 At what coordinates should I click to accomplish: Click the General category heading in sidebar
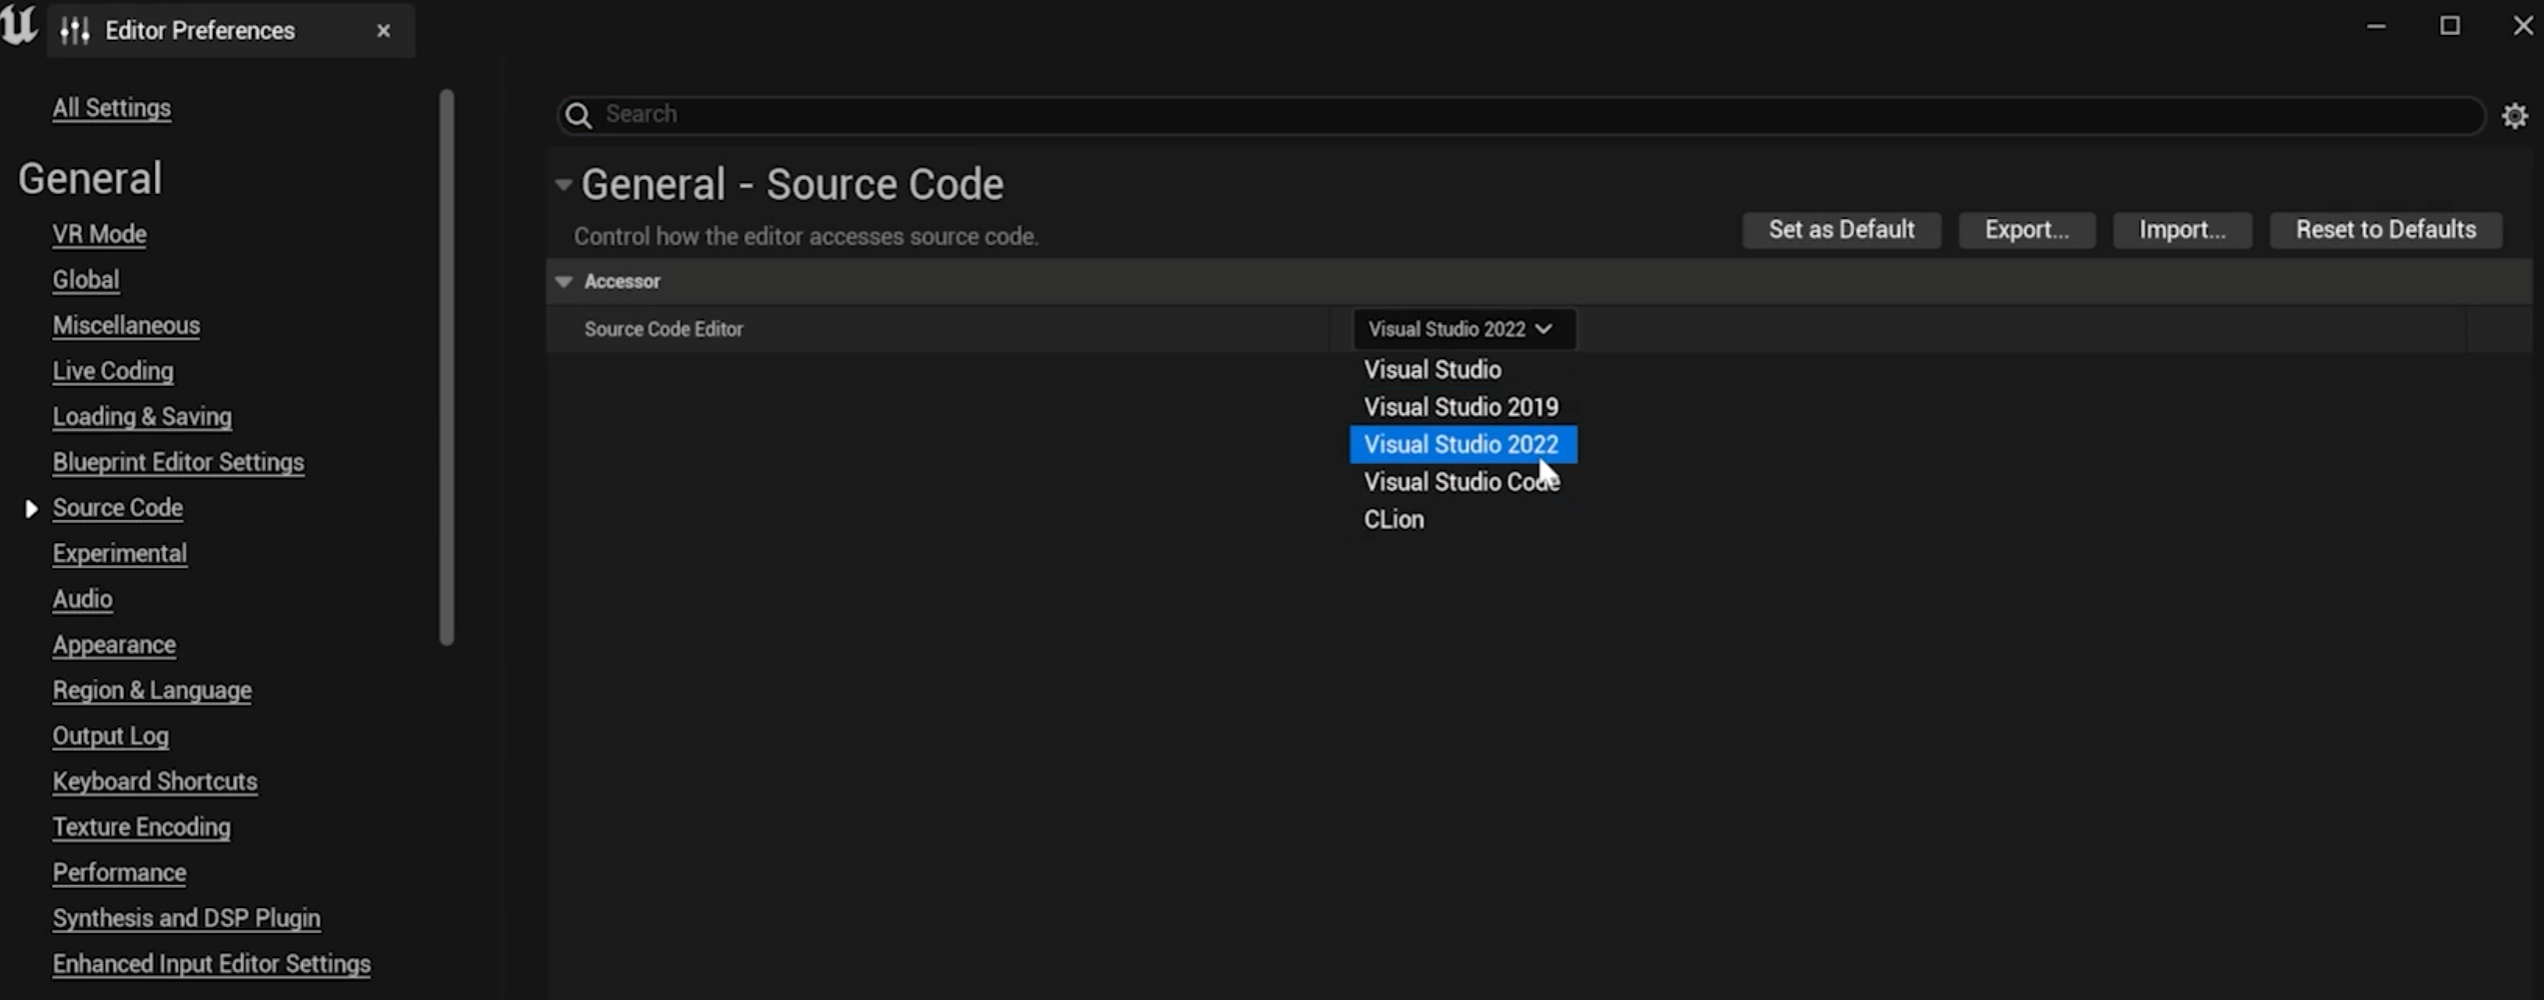coord(90,179)
